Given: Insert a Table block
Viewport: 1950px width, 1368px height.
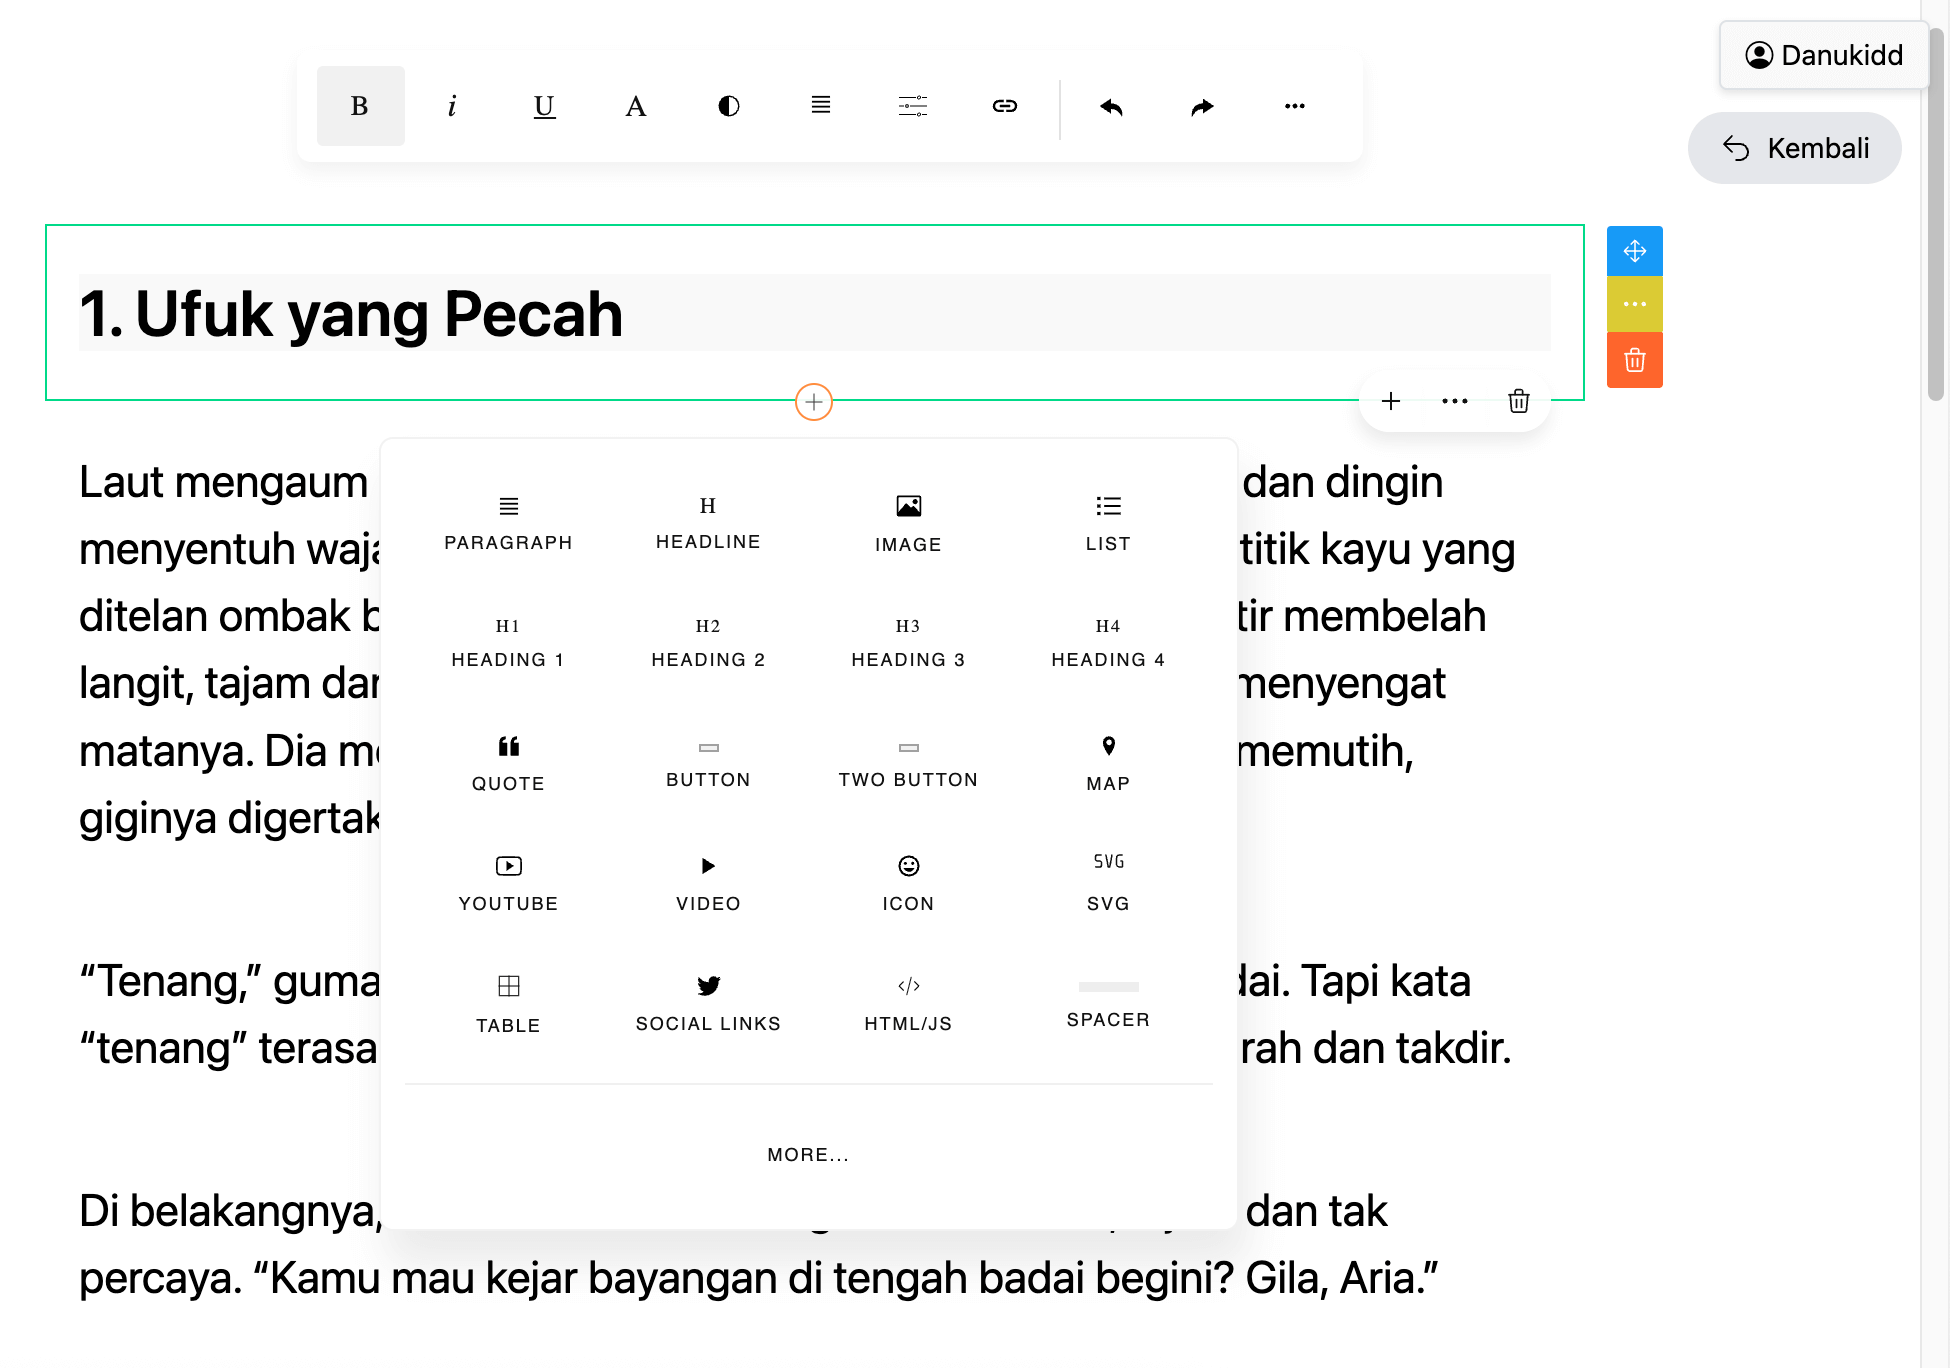Looking at the screenshot, I should point(508,1003).
